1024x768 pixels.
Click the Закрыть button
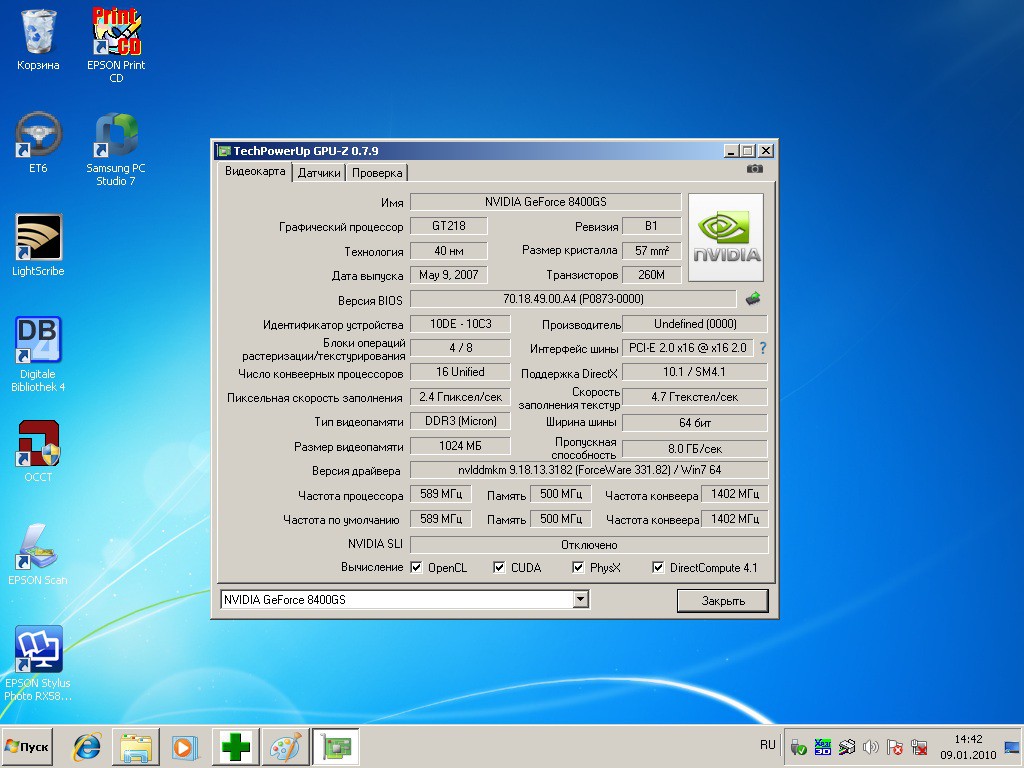pos(722,601)
